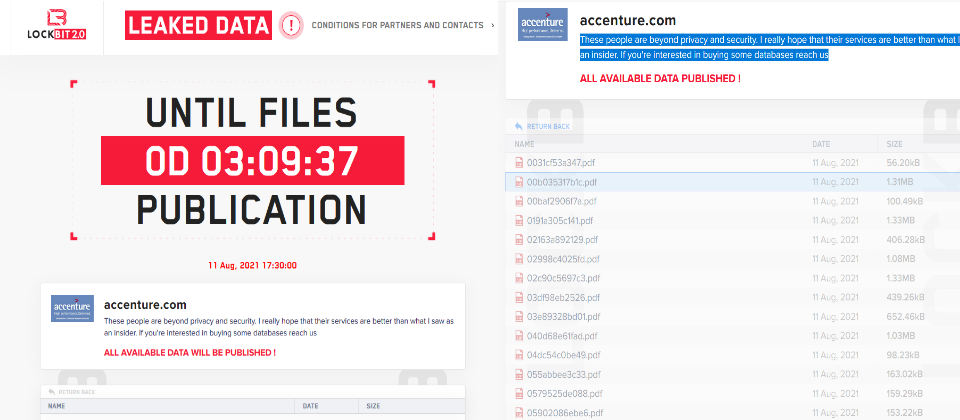This screenshot has height=420, width=960.
Task: Click PDF icon for 03e89328bd01.pdf
Action: click(x=519, y=317)
